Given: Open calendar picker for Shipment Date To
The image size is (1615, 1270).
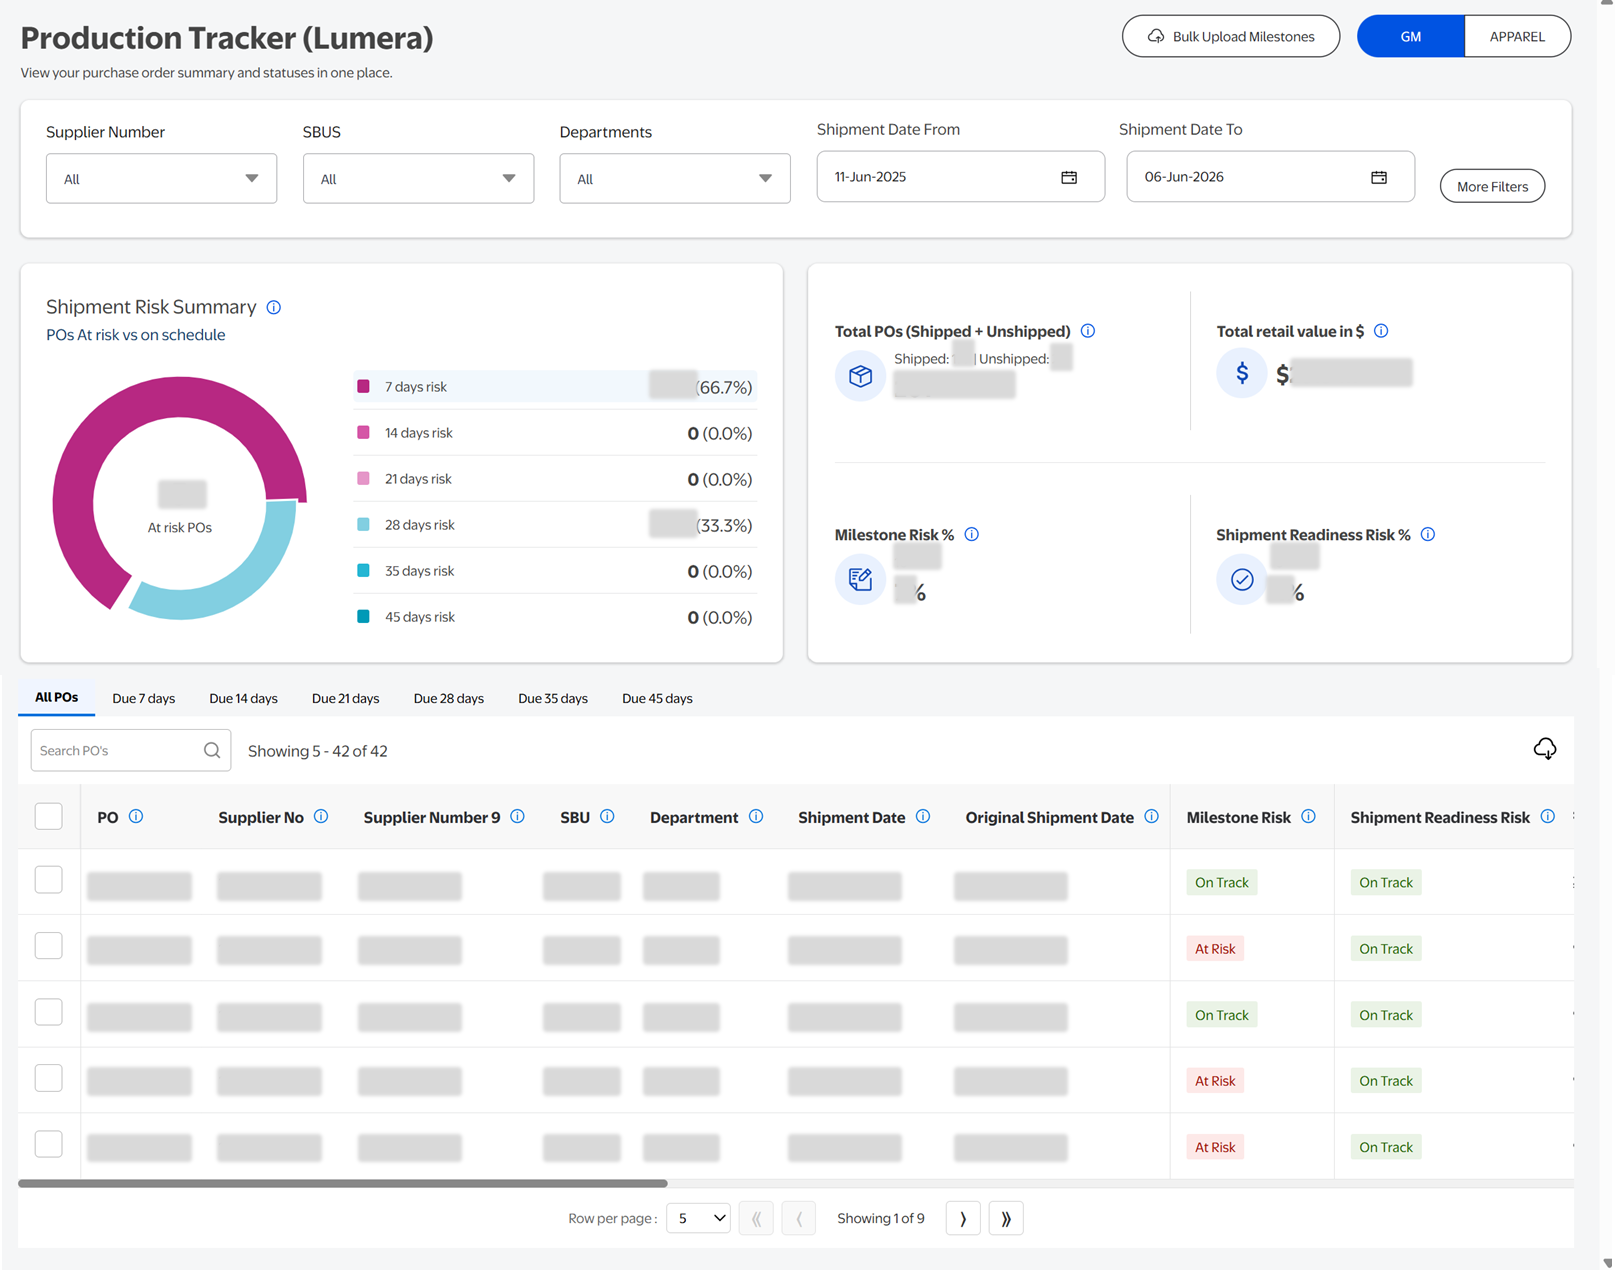Looking at the screenshot, I should pyautogui.click(x=1378, y=177).
